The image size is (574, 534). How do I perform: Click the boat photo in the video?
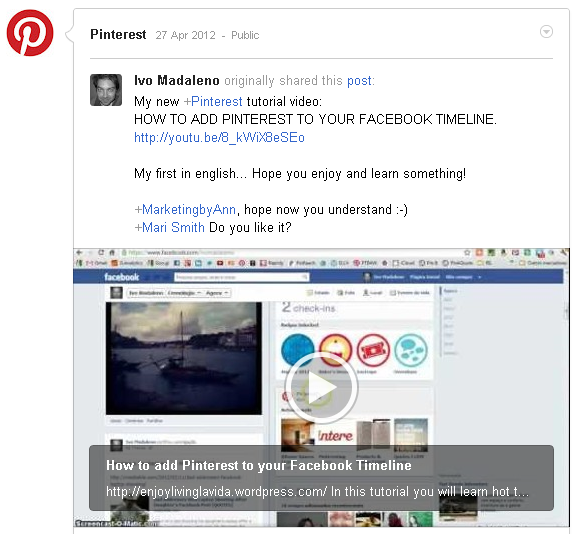(184, 358)
